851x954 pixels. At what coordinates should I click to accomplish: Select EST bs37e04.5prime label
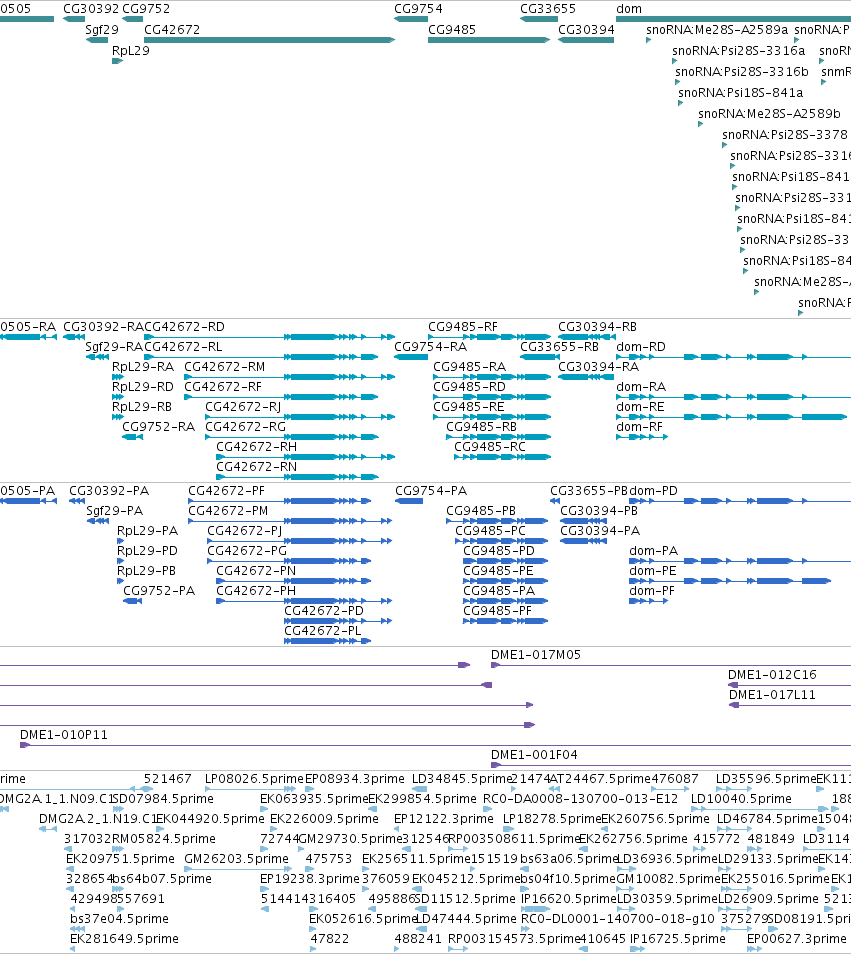[x=119, y=919]
